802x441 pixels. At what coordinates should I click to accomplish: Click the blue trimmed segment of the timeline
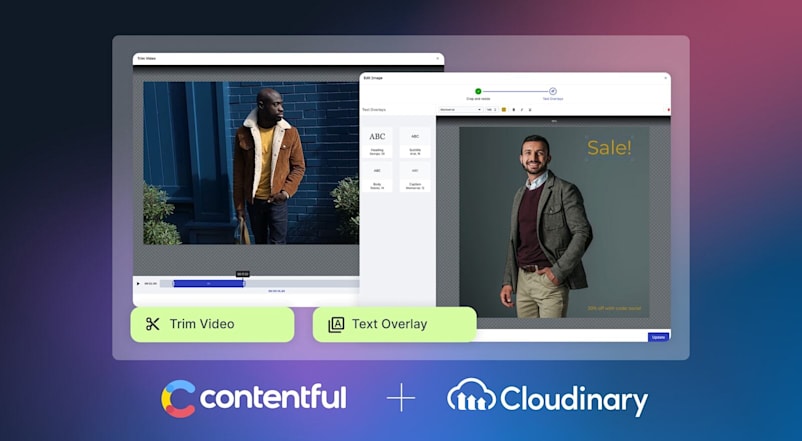[x=209, y=283]
